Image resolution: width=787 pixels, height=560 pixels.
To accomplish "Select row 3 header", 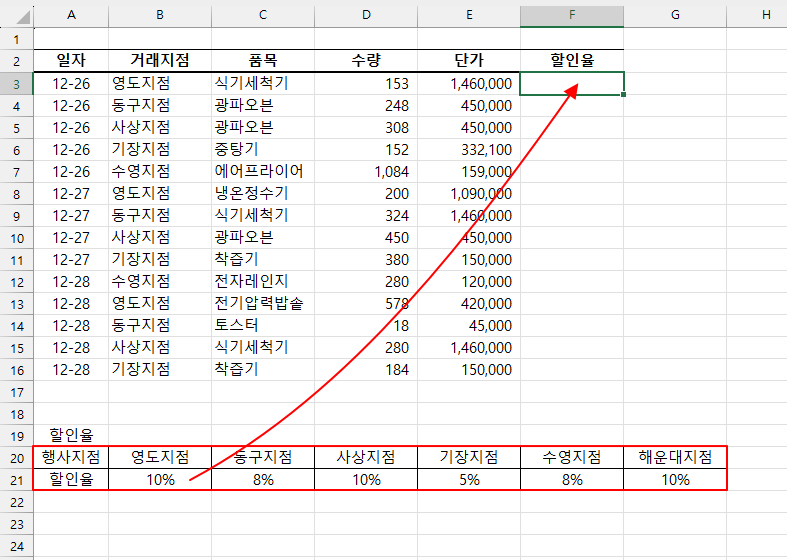I will point(17,83).
